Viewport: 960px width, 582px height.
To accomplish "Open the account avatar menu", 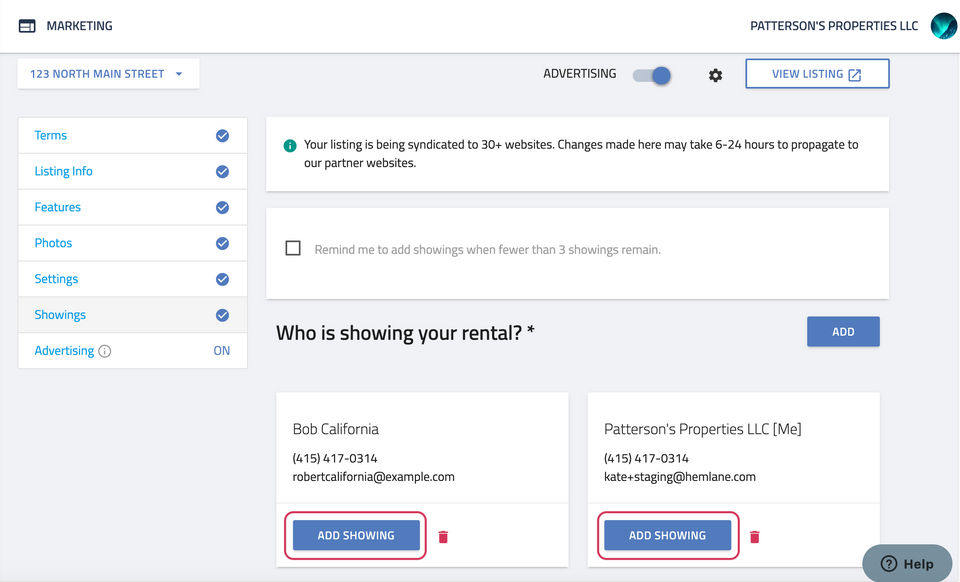I will pos(943,26).
